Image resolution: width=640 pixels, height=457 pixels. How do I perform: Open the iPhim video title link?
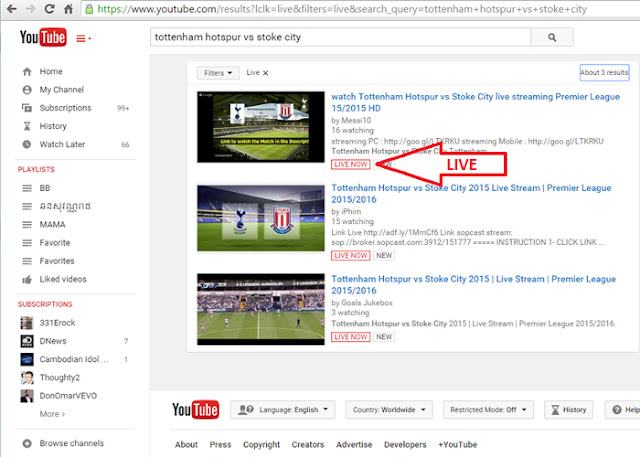point(471,193)
